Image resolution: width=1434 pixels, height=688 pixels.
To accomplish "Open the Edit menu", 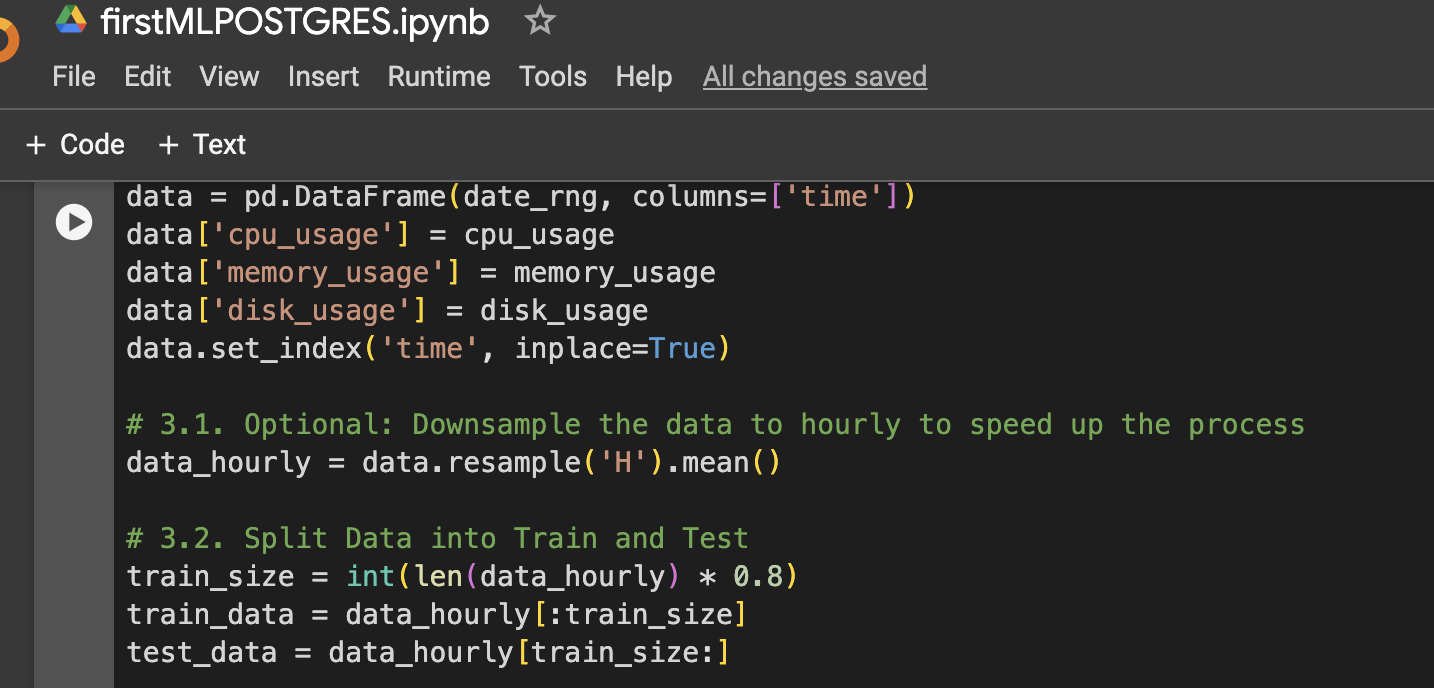I will 147,76.
